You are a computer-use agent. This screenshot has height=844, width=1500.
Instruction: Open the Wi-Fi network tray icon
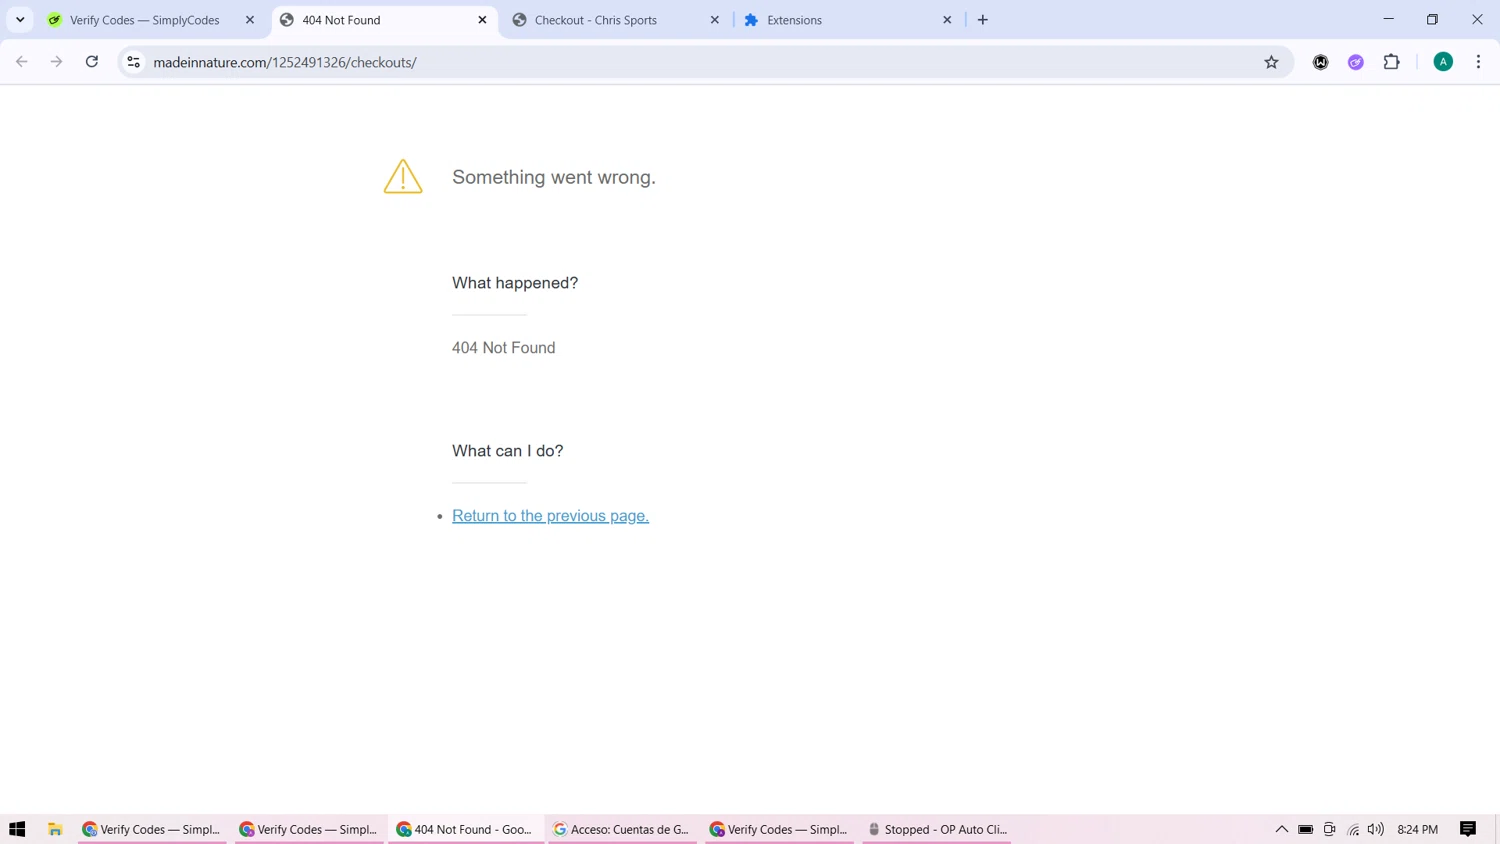click(1353, 829)
